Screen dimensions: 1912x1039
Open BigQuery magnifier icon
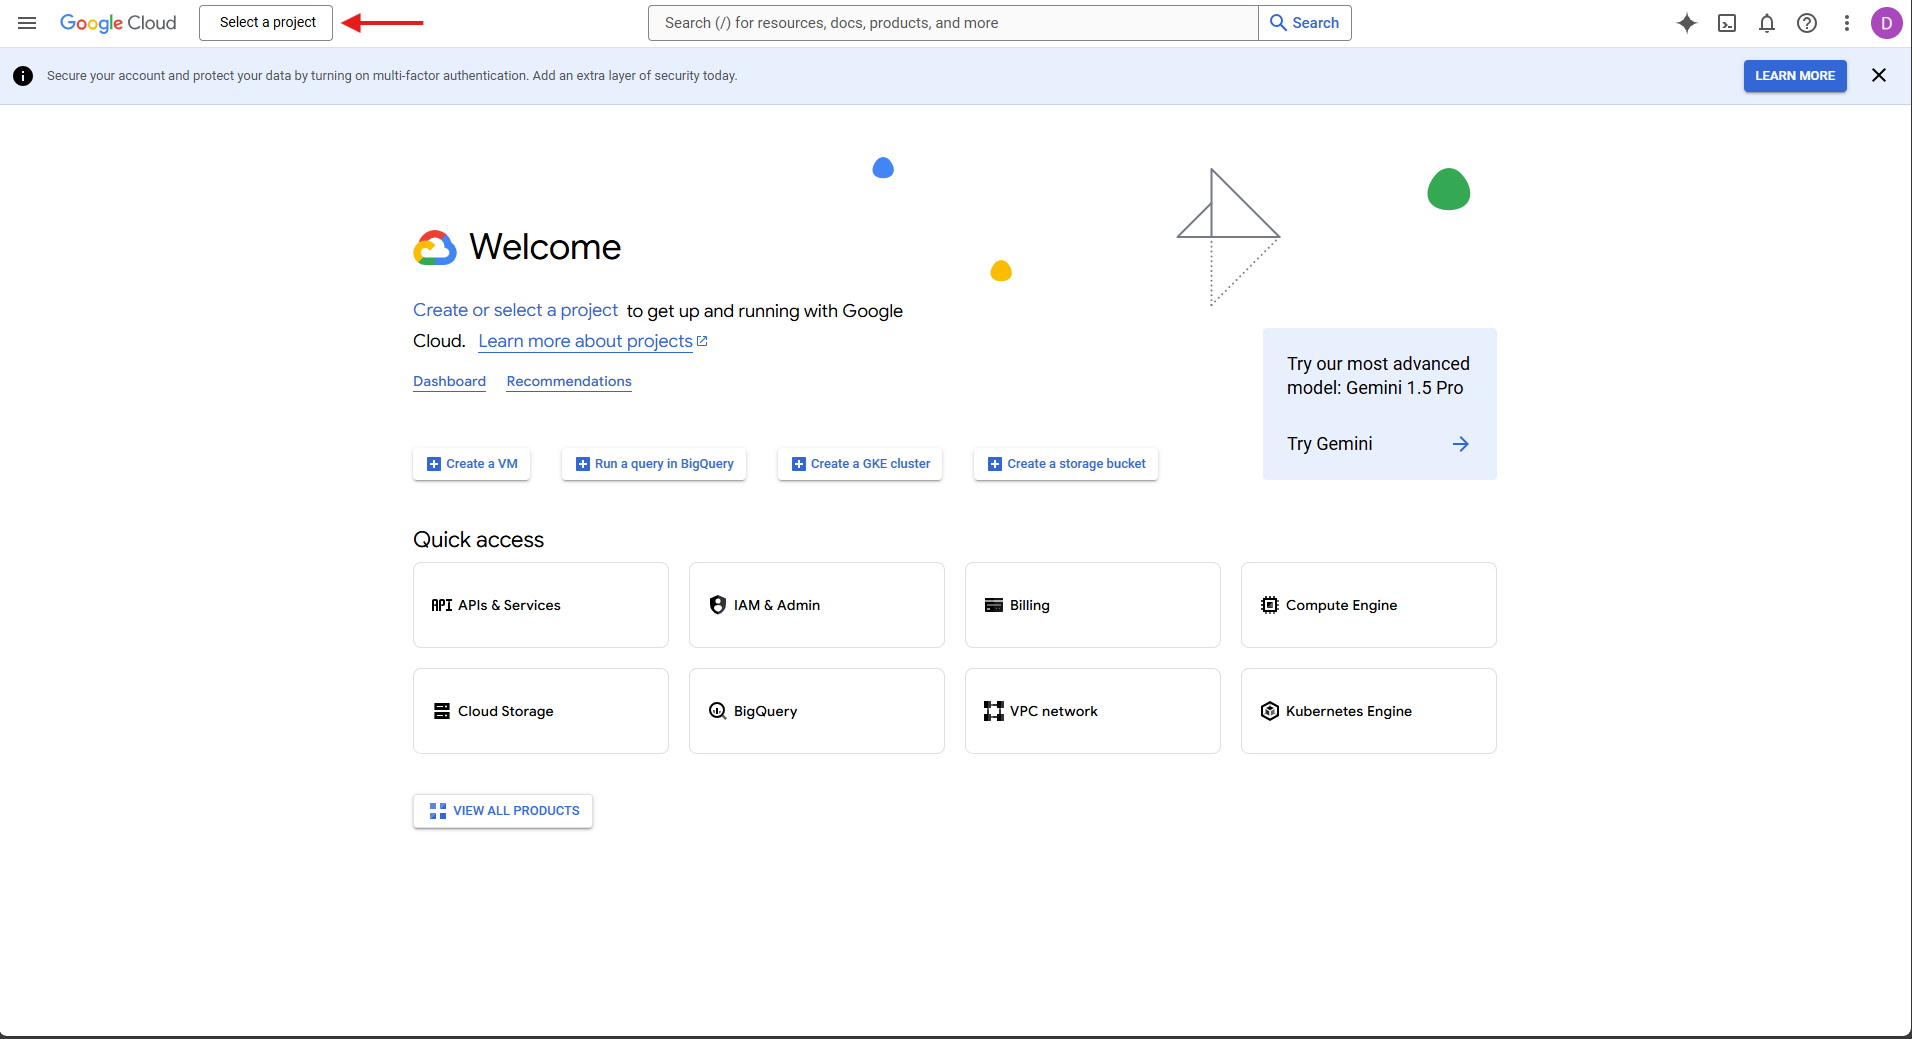(x=718, y=711)
